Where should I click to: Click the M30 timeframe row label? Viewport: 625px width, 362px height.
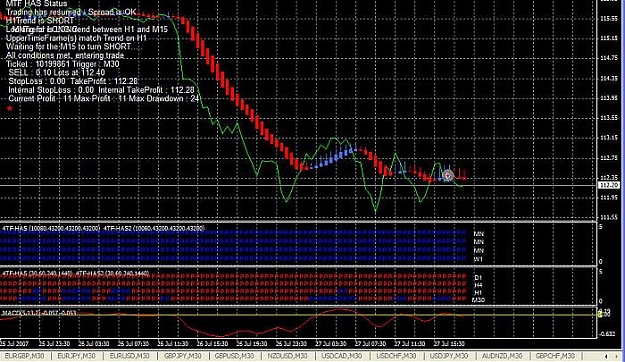[x=478, y=300]
